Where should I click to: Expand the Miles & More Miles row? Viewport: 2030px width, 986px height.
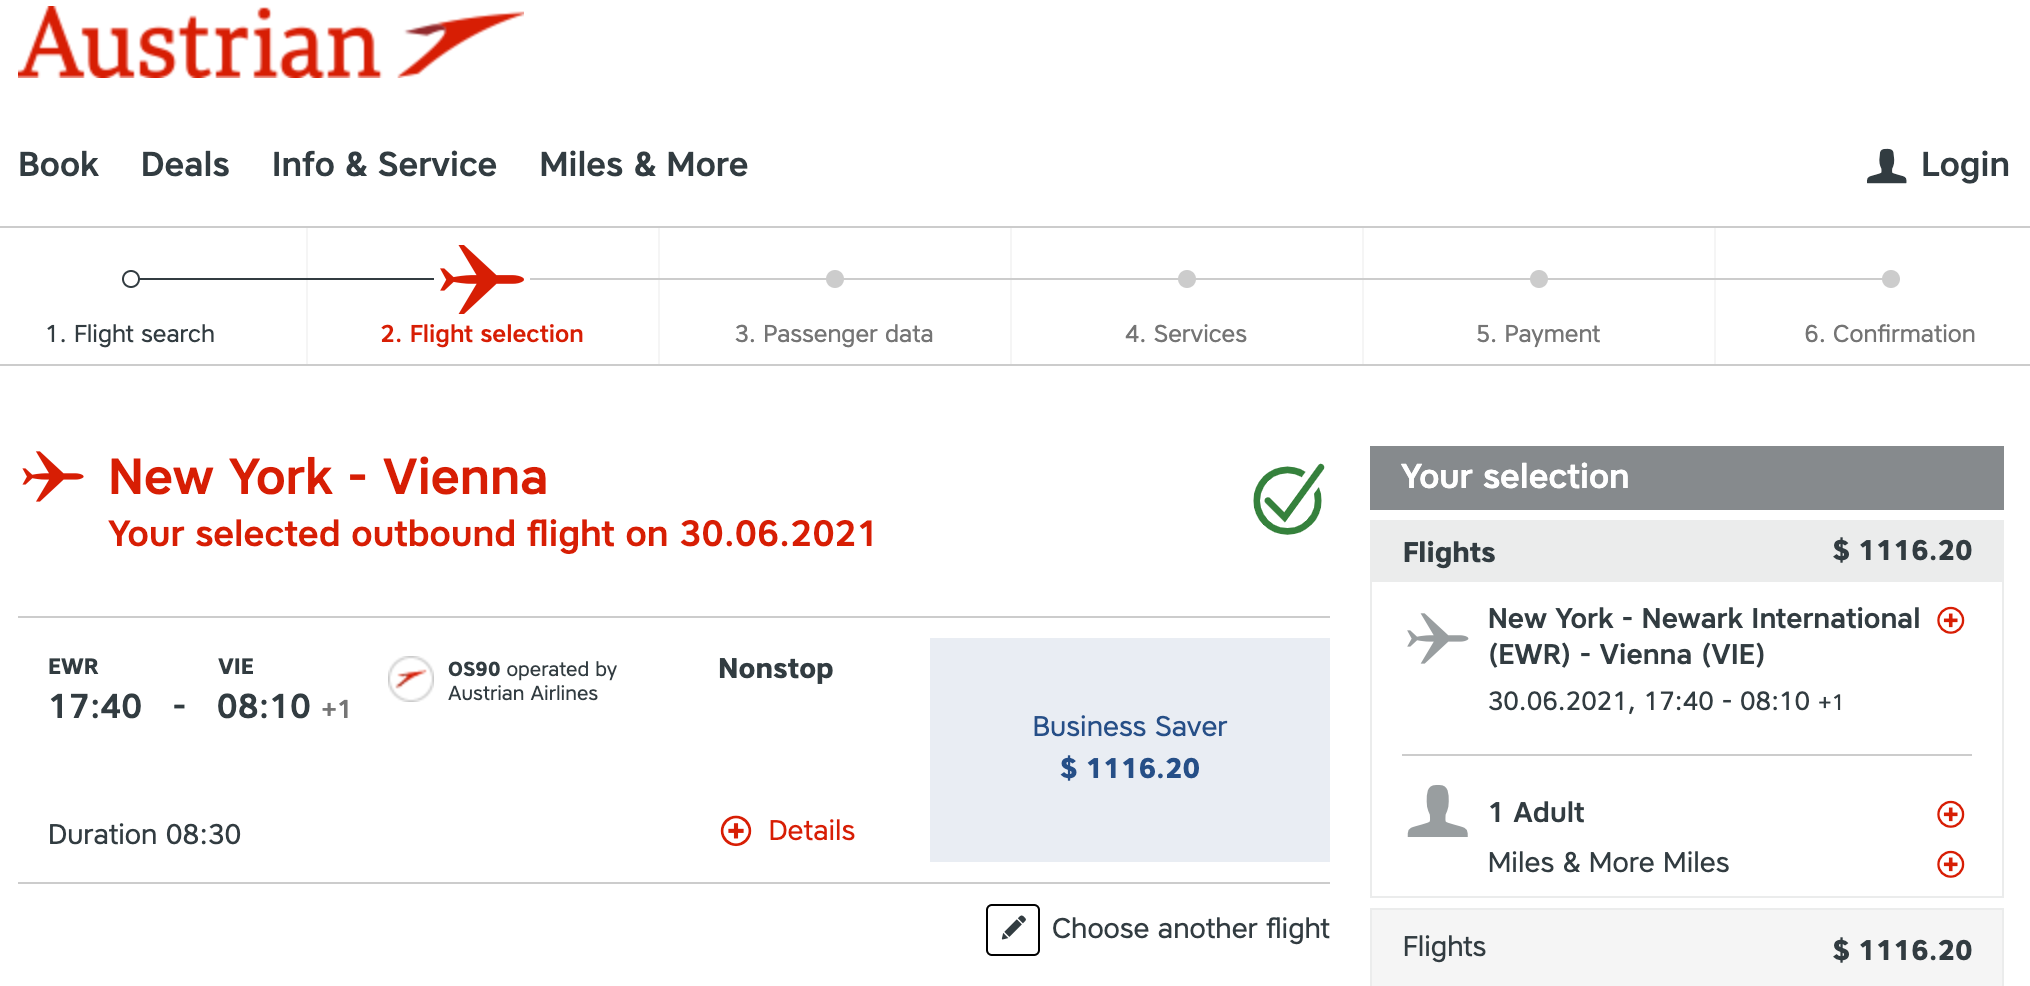click(1950, 864)
